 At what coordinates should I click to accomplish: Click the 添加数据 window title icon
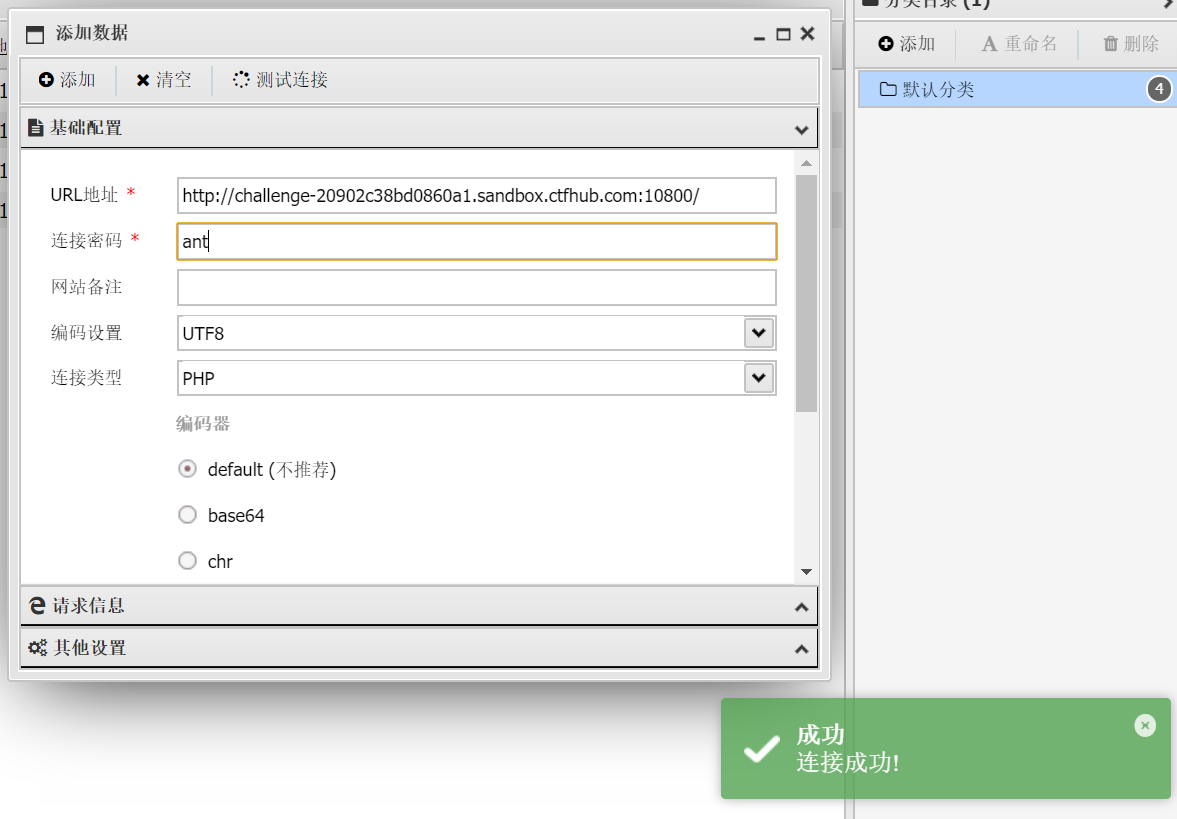tap(35, 35)
